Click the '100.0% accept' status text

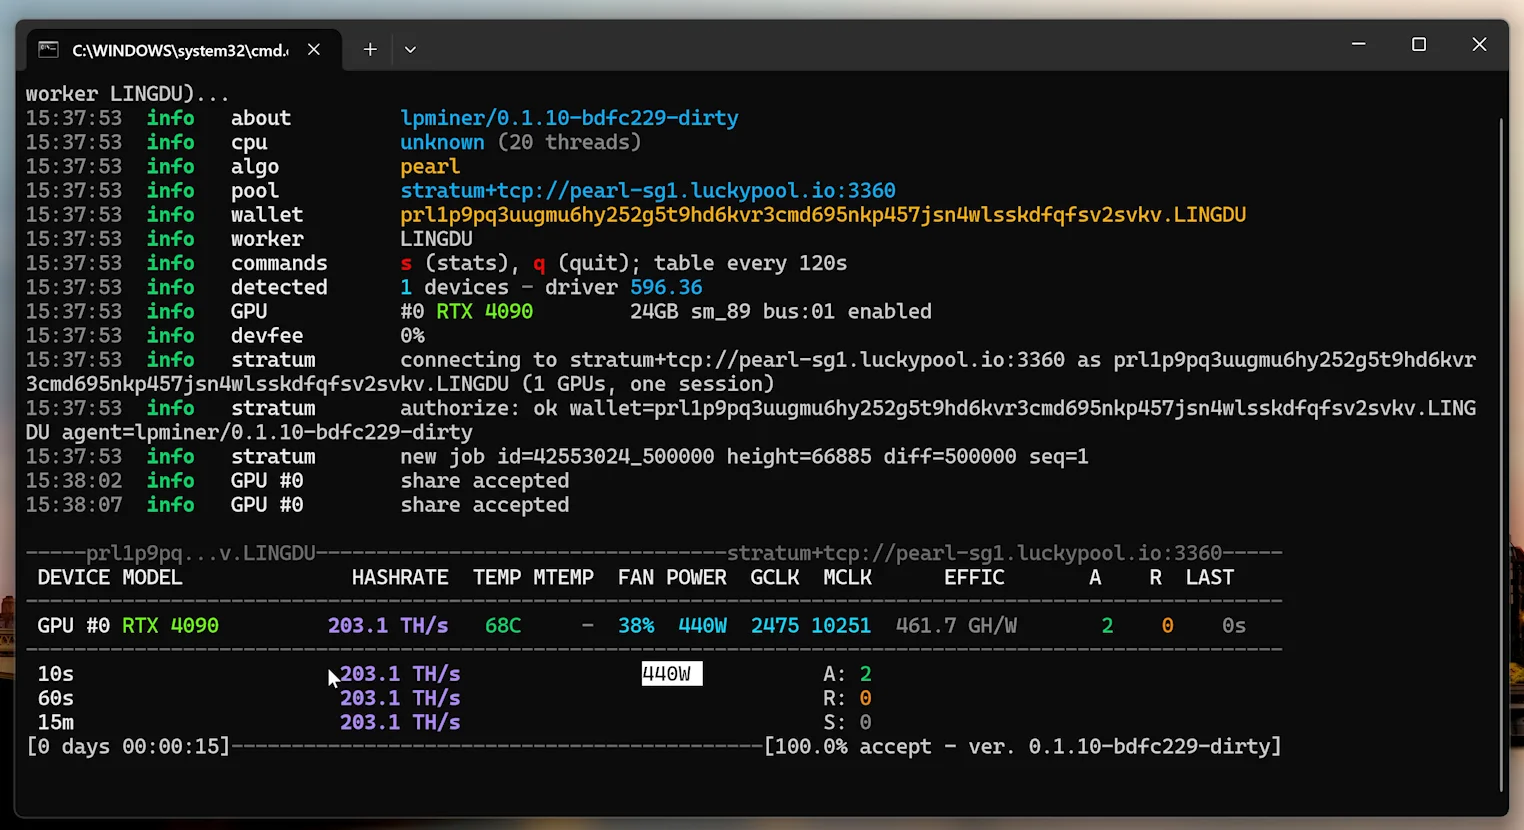coord(853,747)
